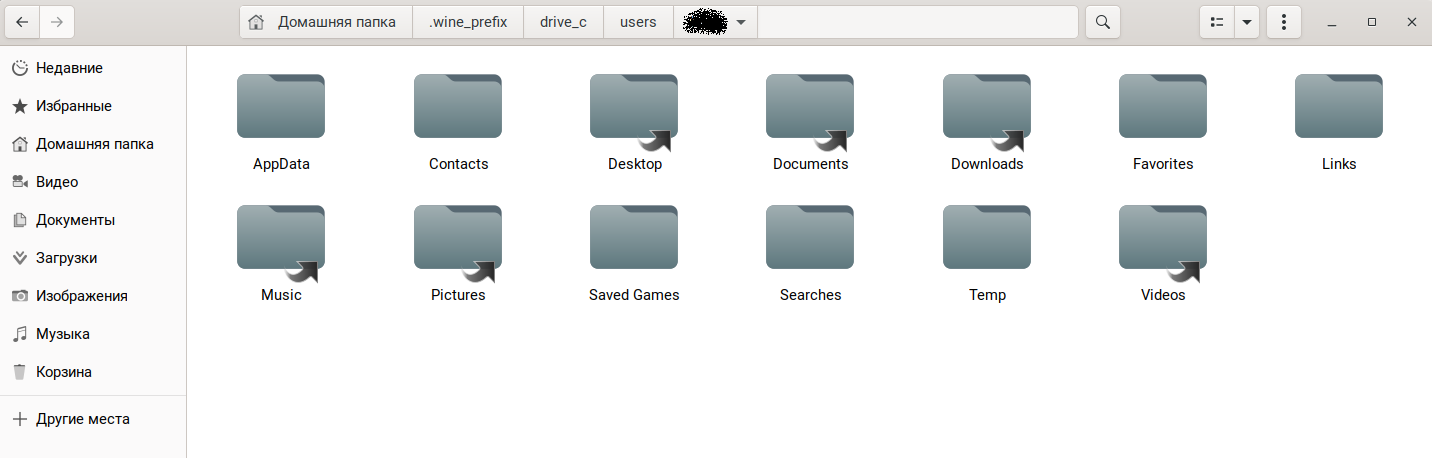This screenshot has width=1432, height=458.
Task: Open Загрузки in the sidebar
Action: [66, 258]
